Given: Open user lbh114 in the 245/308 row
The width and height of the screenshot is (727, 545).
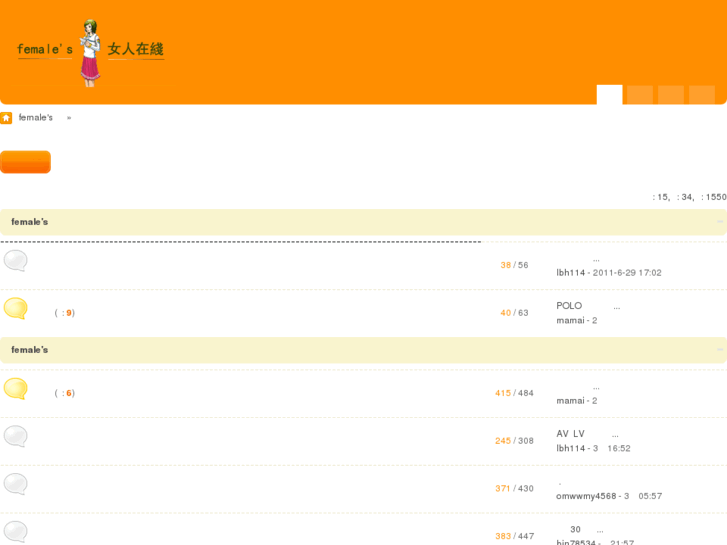Looking at the screenshot, I should [571, 449].
